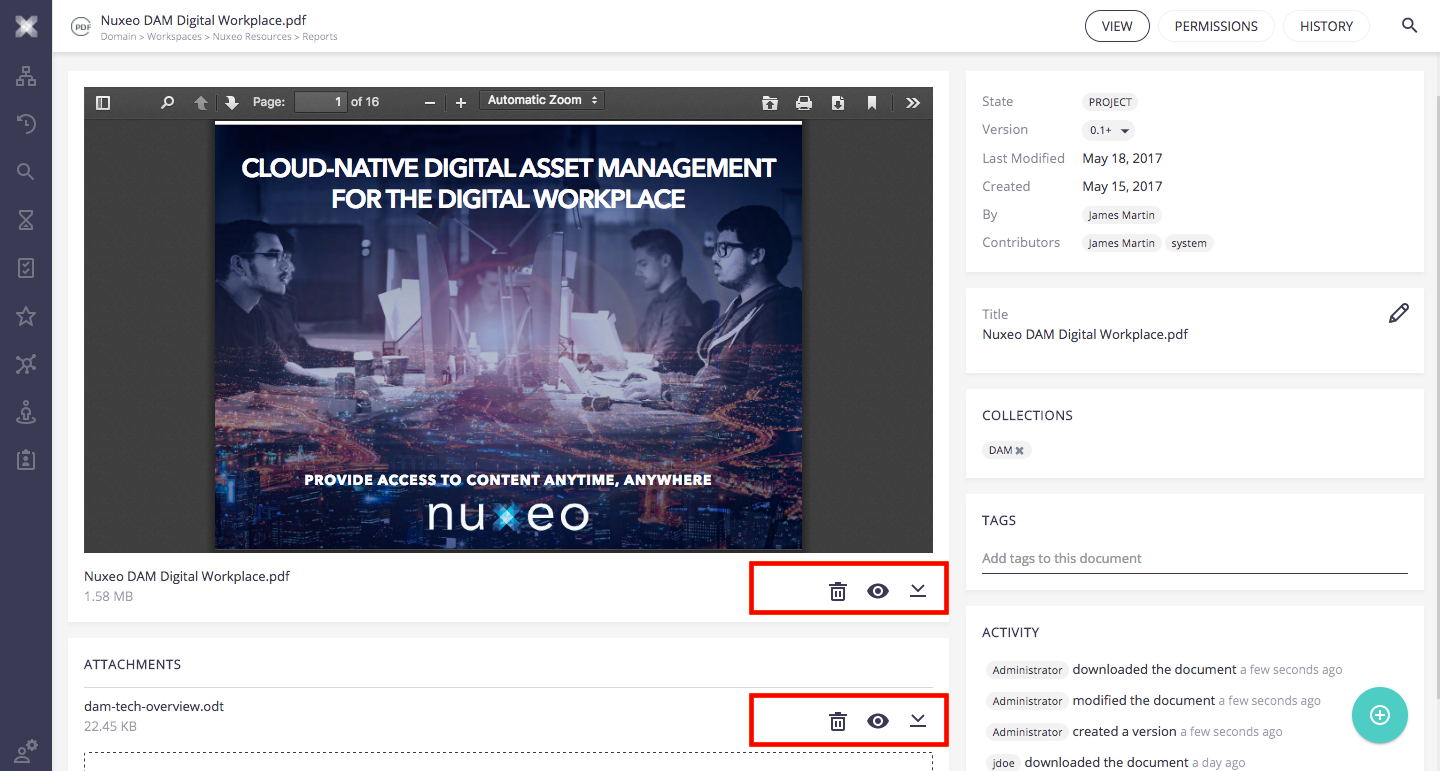Viewport: 1440px width, 771px height.
Task: Open the expired hourglass sidebar icon
Action: coord(26,220)
